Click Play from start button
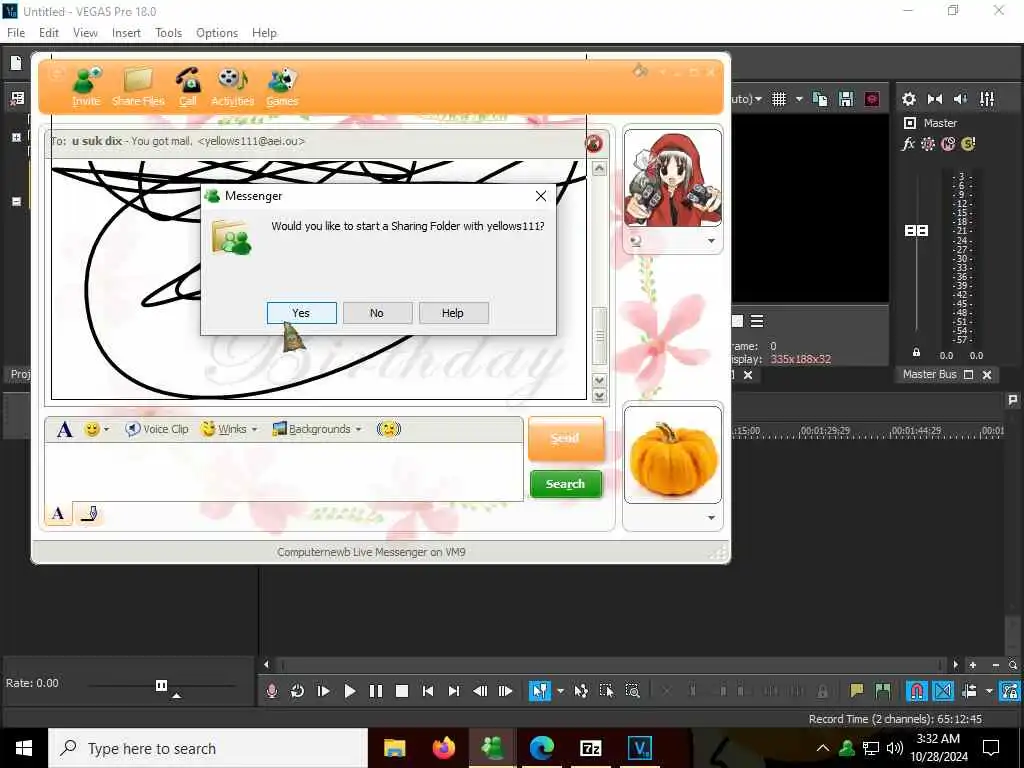This screenshot has height=768, width=1024. click(x=323, y=691)
